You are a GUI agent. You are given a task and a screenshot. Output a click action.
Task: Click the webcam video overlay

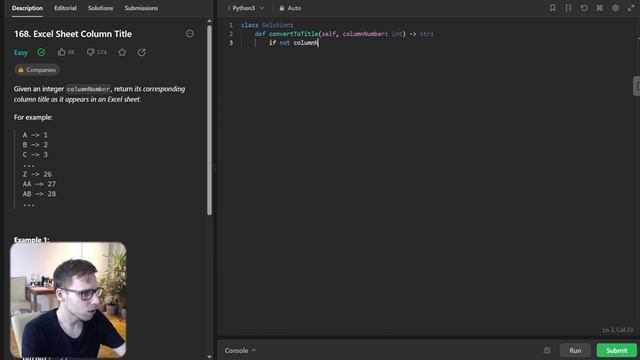point(68,300)
